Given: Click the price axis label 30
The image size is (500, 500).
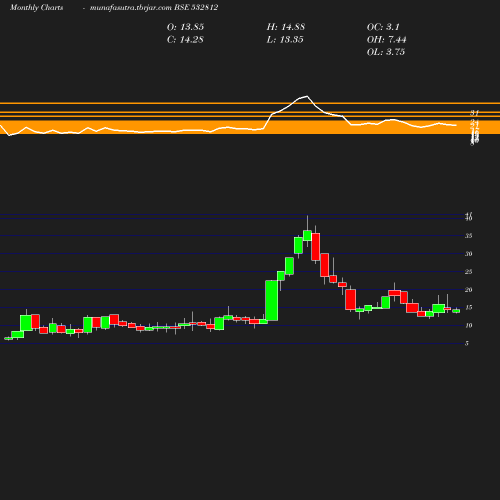Looking at the screenshot, I should click(469, 254).
